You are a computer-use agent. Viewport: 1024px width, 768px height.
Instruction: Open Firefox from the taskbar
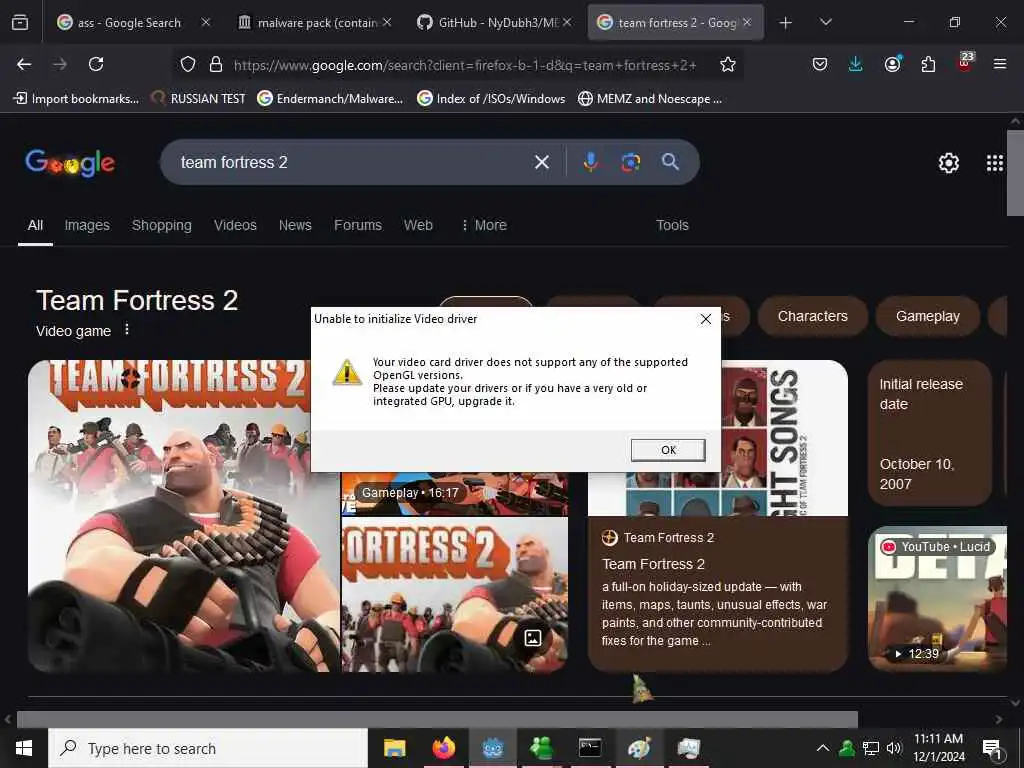point(443,748)
